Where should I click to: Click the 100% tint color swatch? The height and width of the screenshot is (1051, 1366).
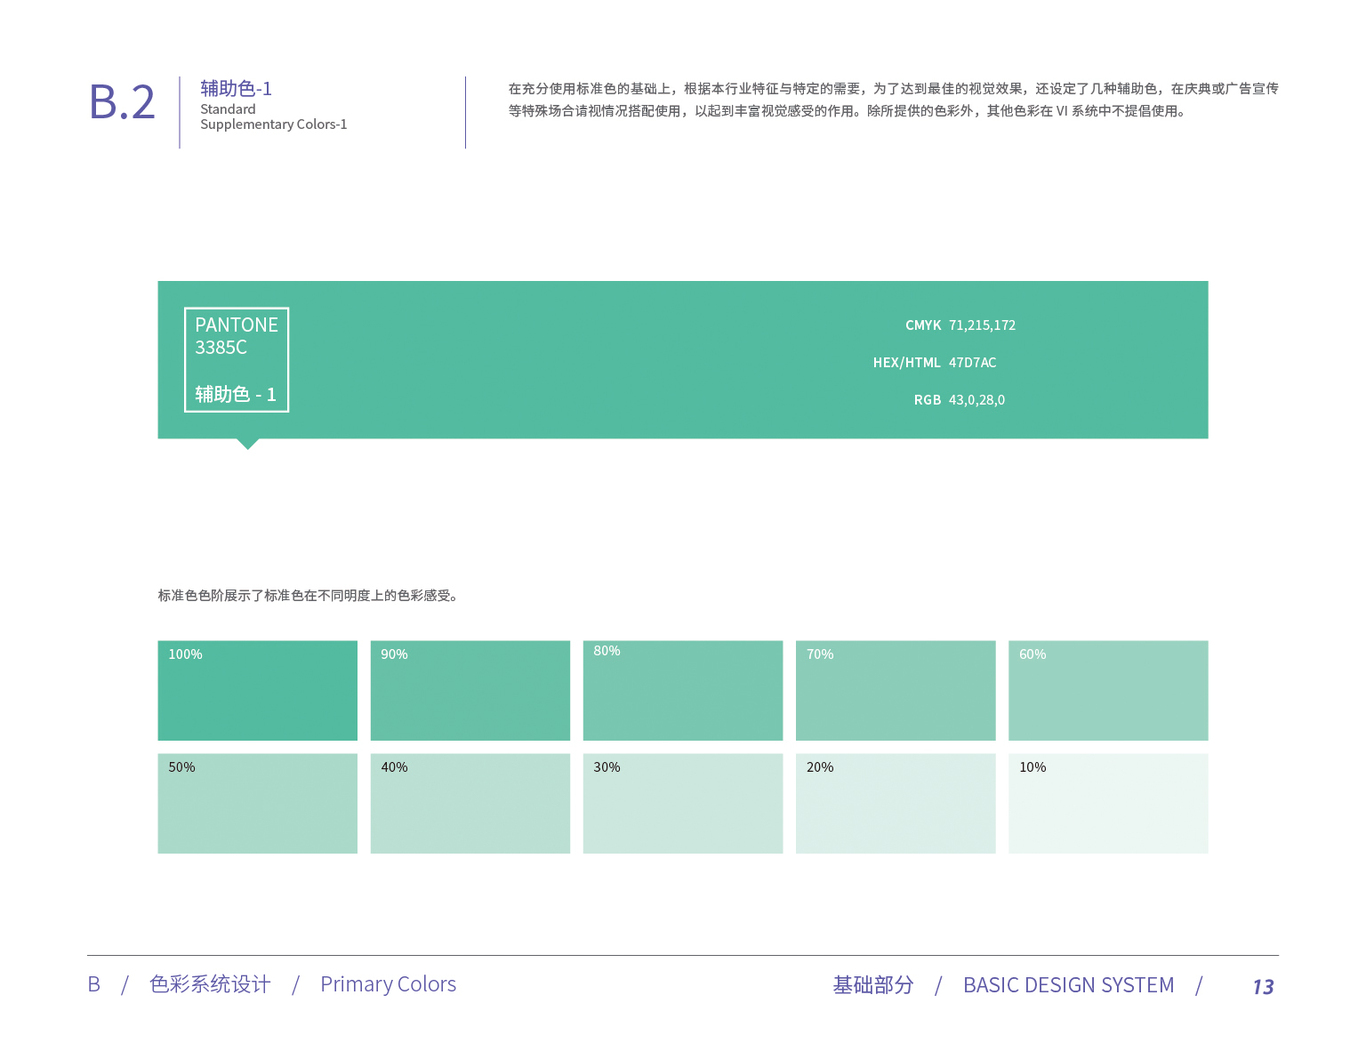coord(257,690)
